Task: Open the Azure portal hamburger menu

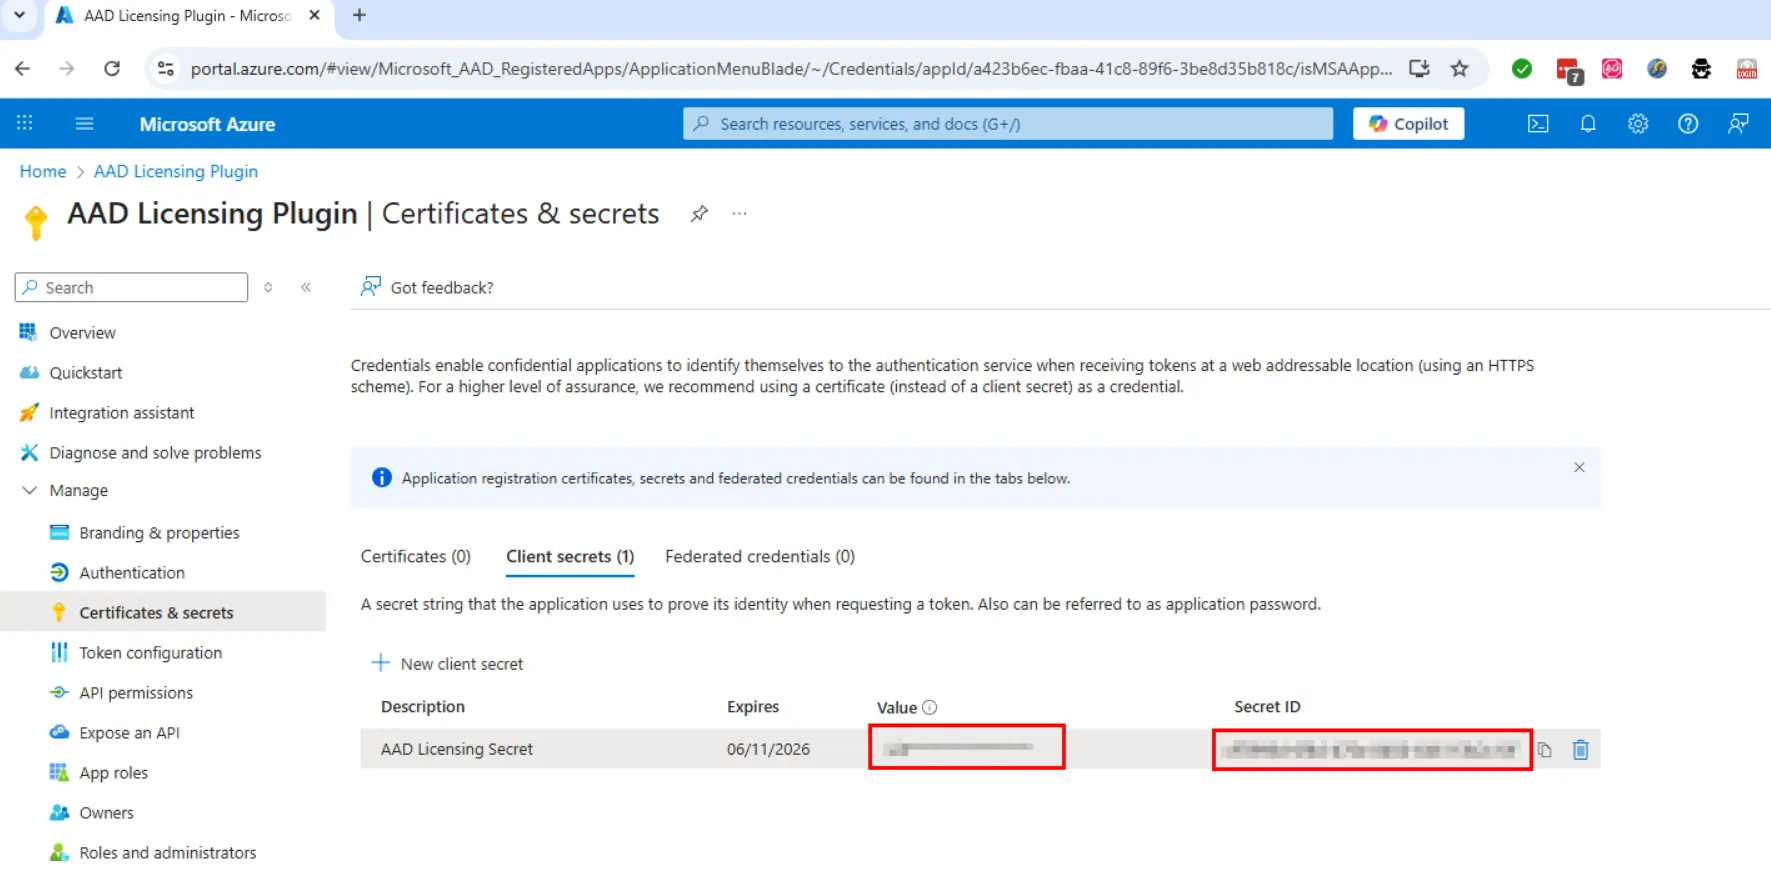Action: 84,124
